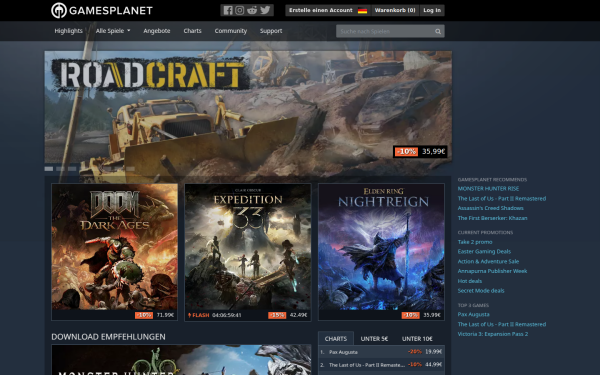Open the Twitter social icon

(x=265, y=10)
